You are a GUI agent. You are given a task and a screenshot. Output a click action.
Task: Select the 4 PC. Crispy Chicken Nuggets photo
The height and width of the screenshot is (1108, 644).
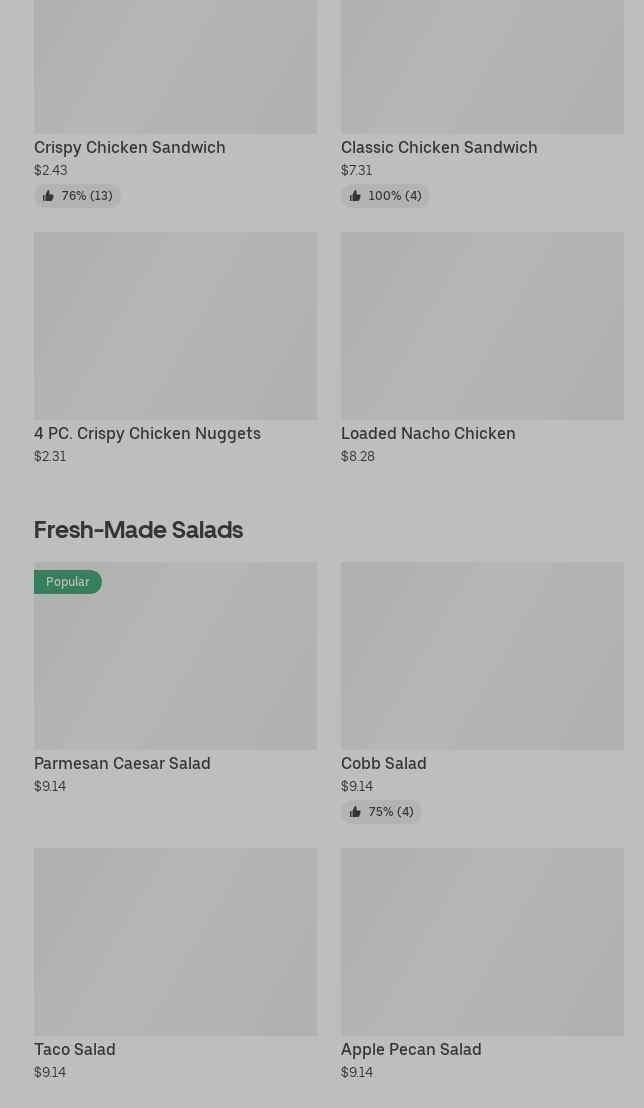(x=175, y=326)
